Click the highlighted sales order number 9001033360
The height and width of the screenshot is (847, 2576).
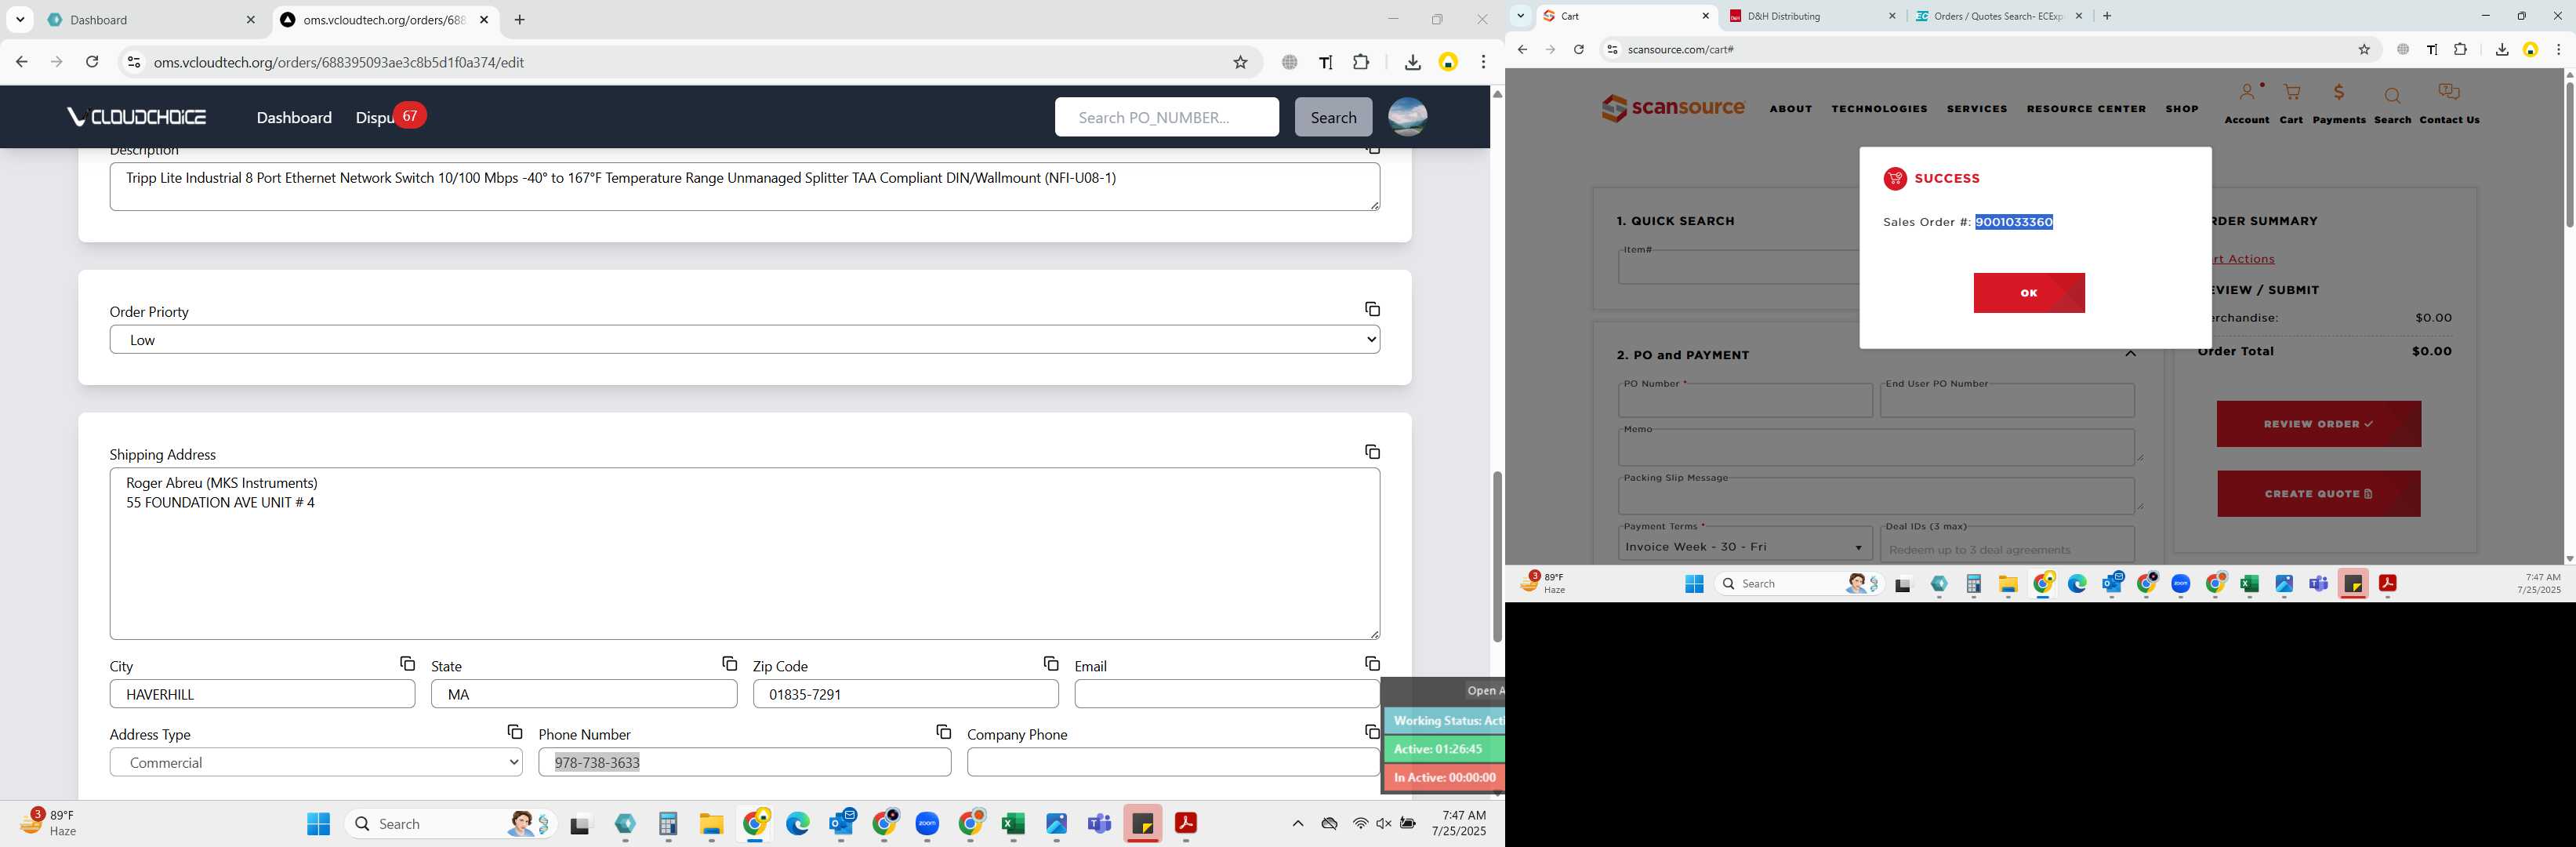(x=2014, y=222)
